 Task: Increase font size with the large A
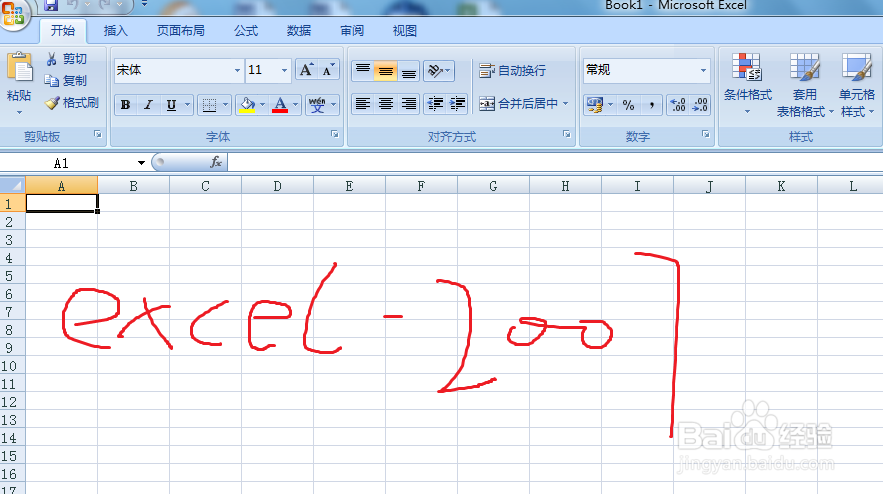point(306,70)
